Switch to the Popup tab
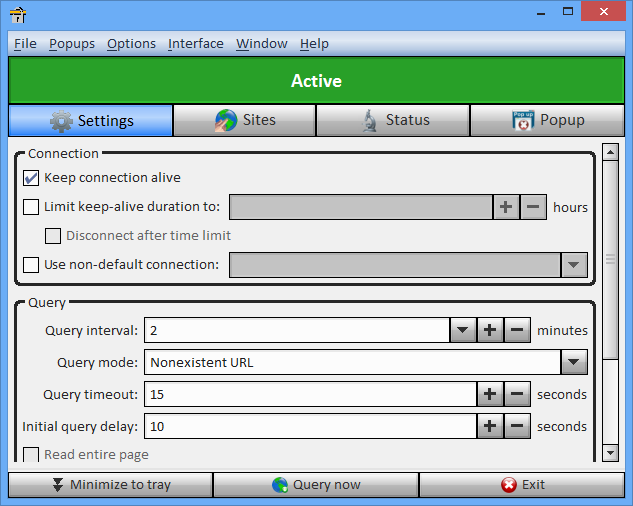 (x=547, y=120)
